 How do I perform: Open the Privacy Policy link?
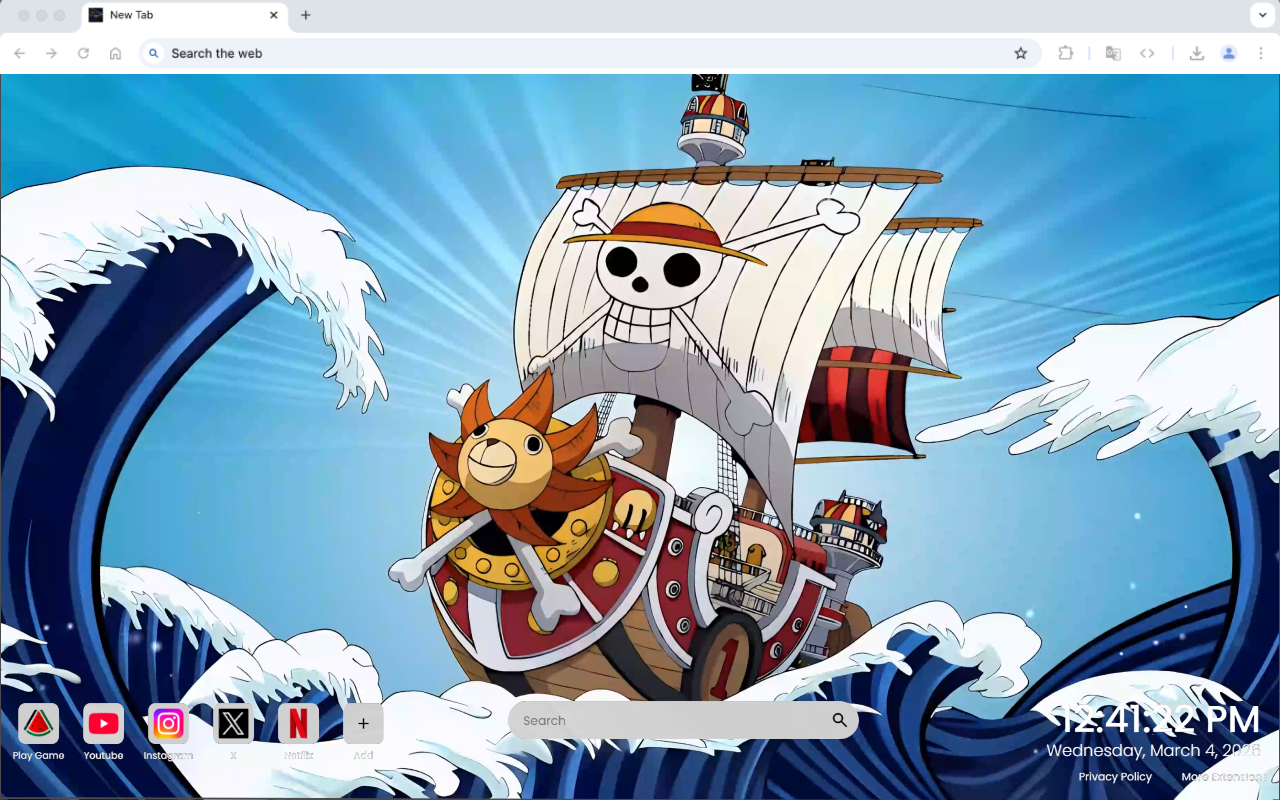[1115, 777]
